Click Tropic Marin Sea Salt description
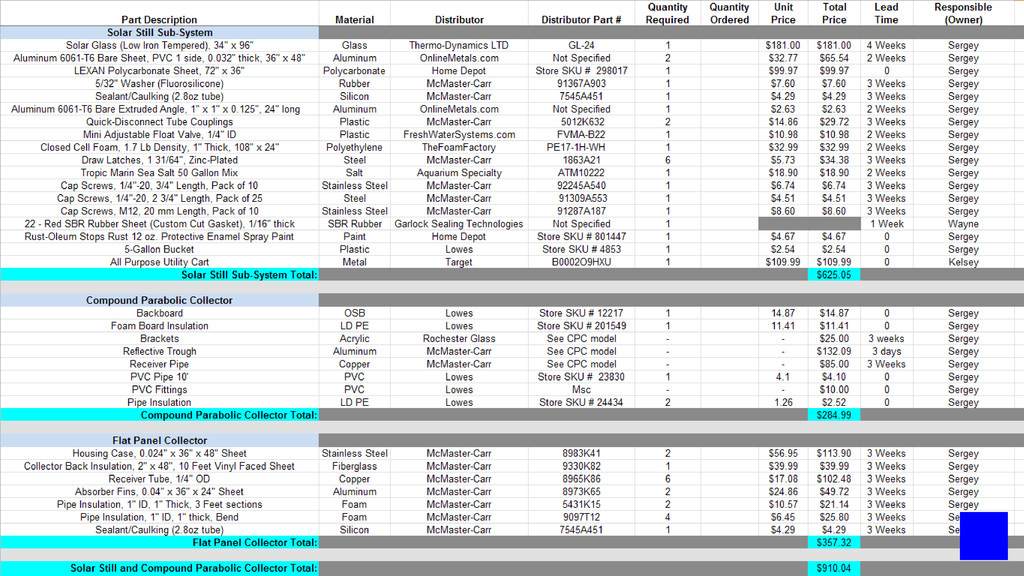 pos(159,173)
